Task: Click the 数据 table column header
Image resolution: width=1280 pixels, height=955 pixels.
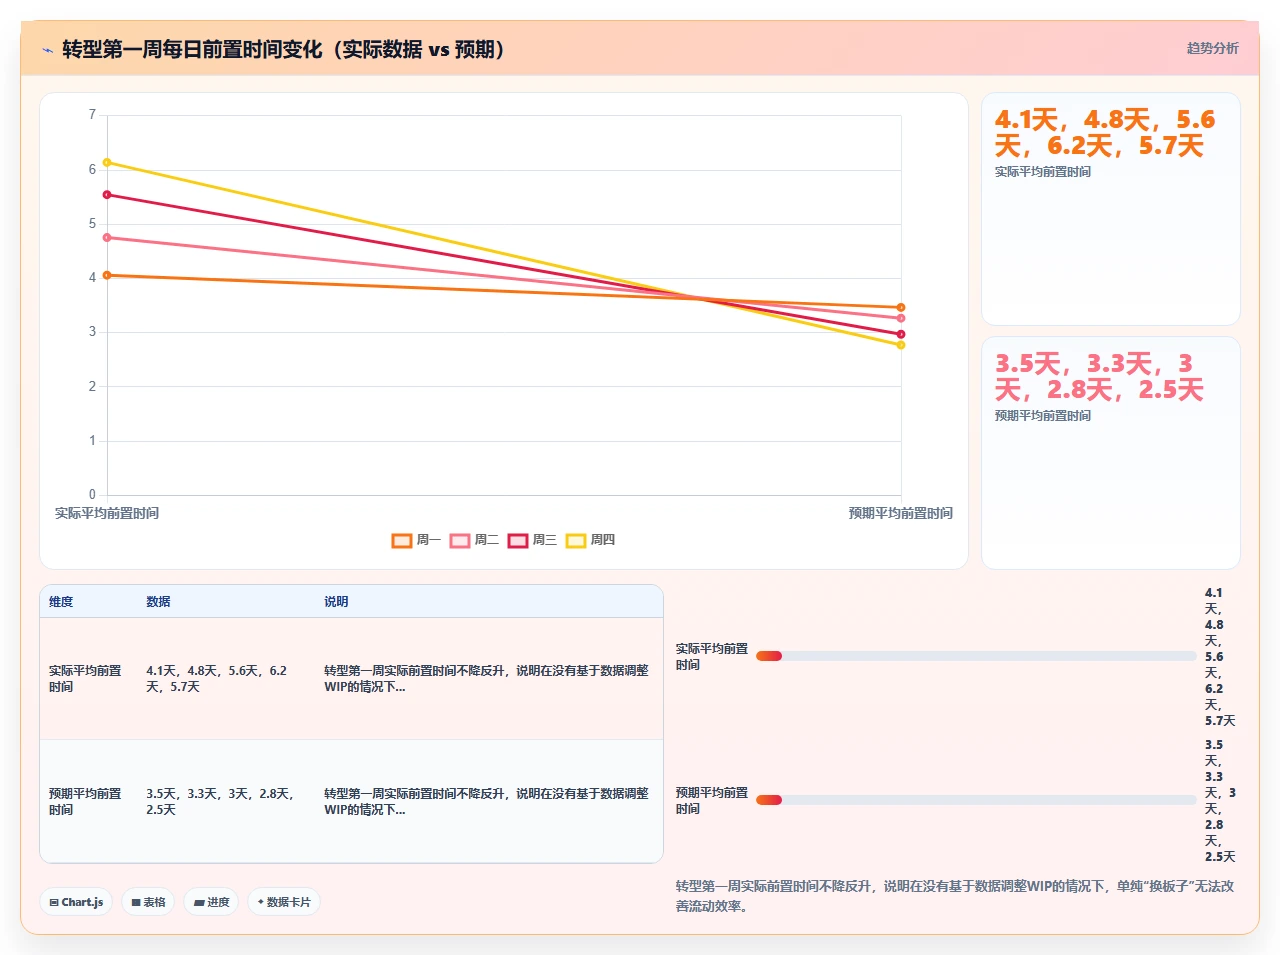Action: click(158, 602)
